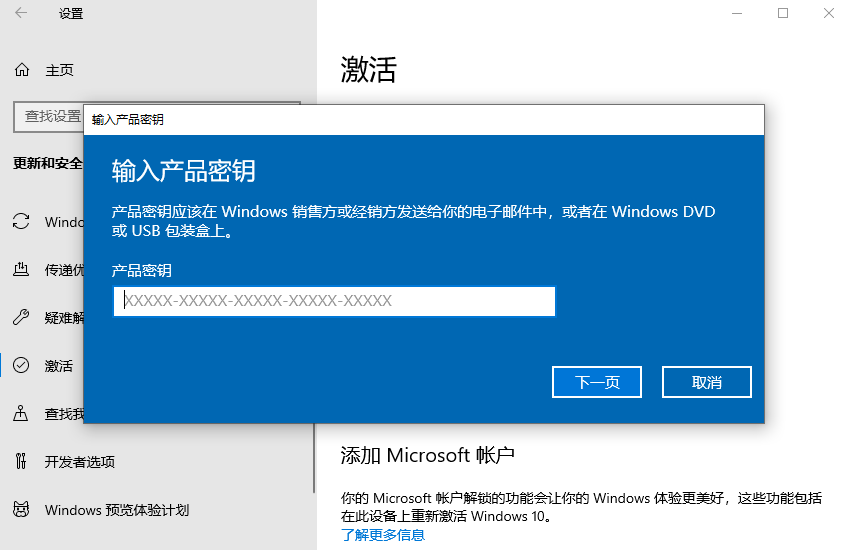Click the Windows Update refresh icon
Viewport: 843px width, 550px height.
[x=21, y=222]
